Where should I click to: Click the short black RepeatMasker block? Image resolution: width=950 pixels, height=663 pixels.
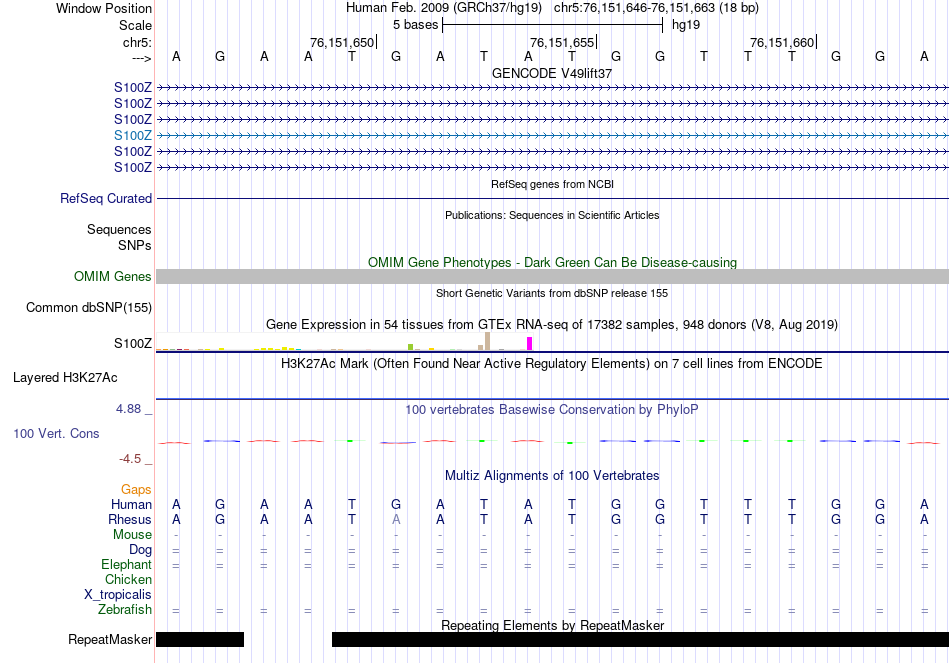tap(200, 639)
